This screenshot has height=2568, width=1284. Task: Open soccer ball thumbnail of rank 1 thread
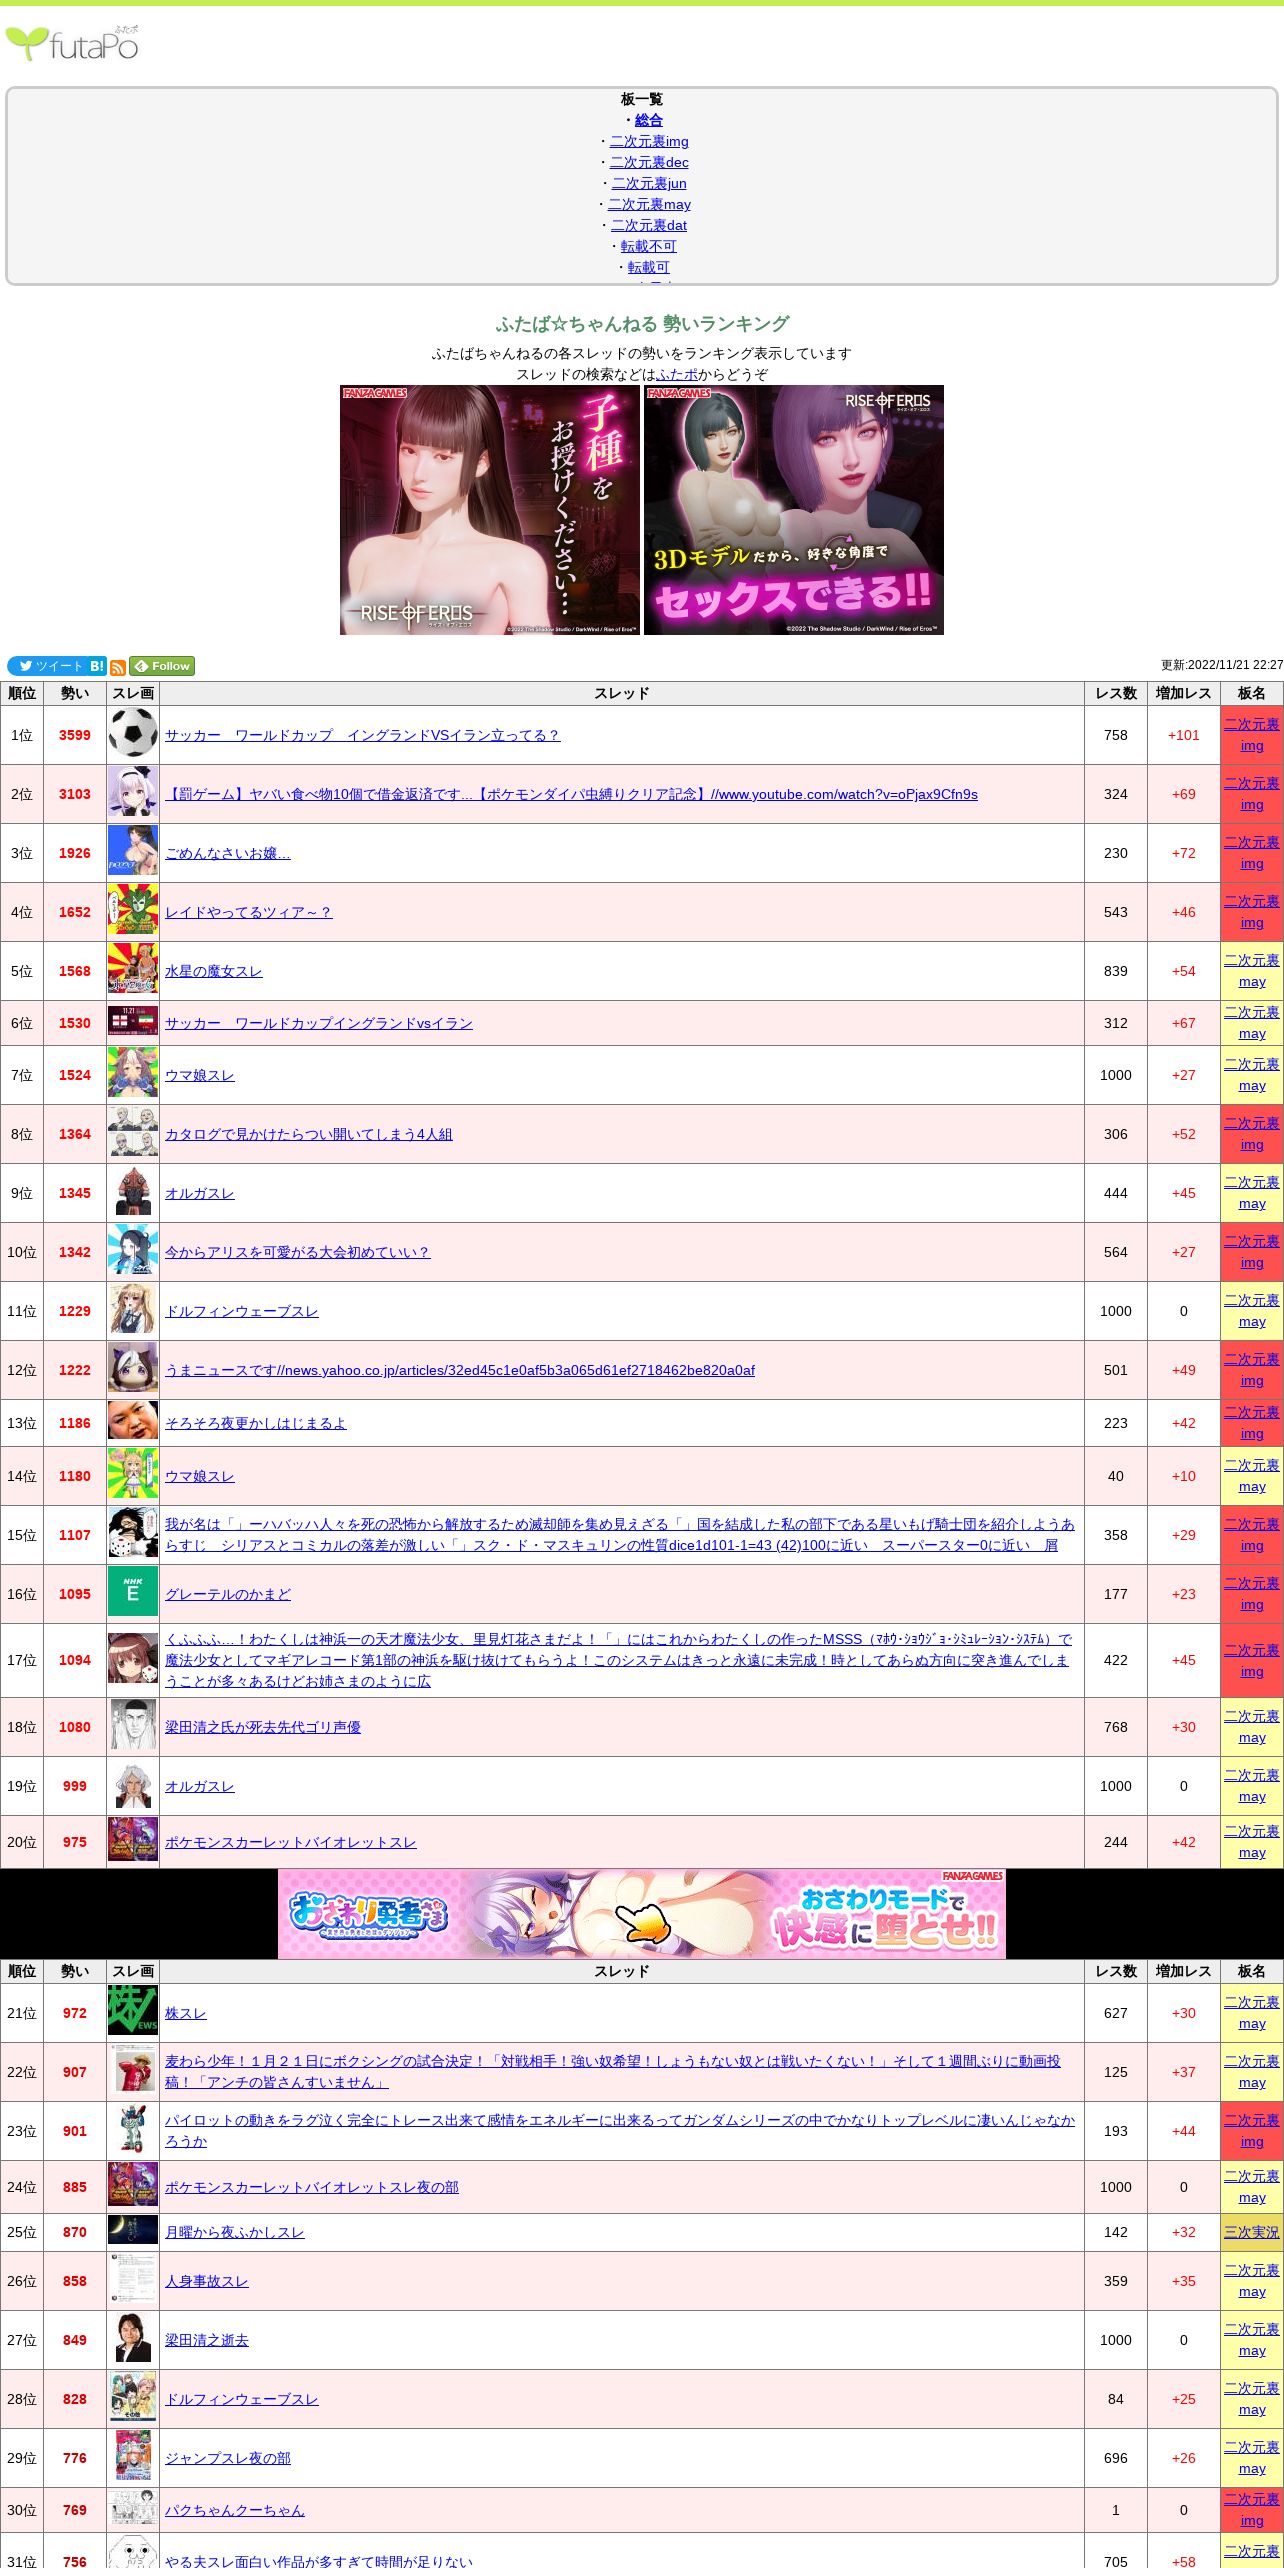pyautogui.click(x=133, y=733)
